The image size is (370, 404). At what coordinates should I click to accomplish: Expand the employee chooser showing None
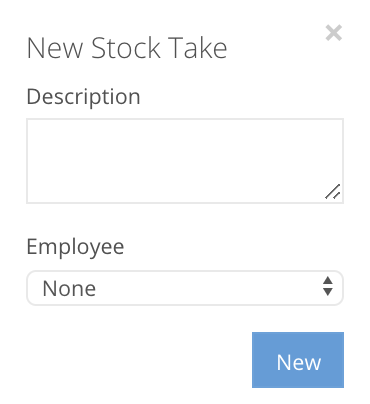185,288
